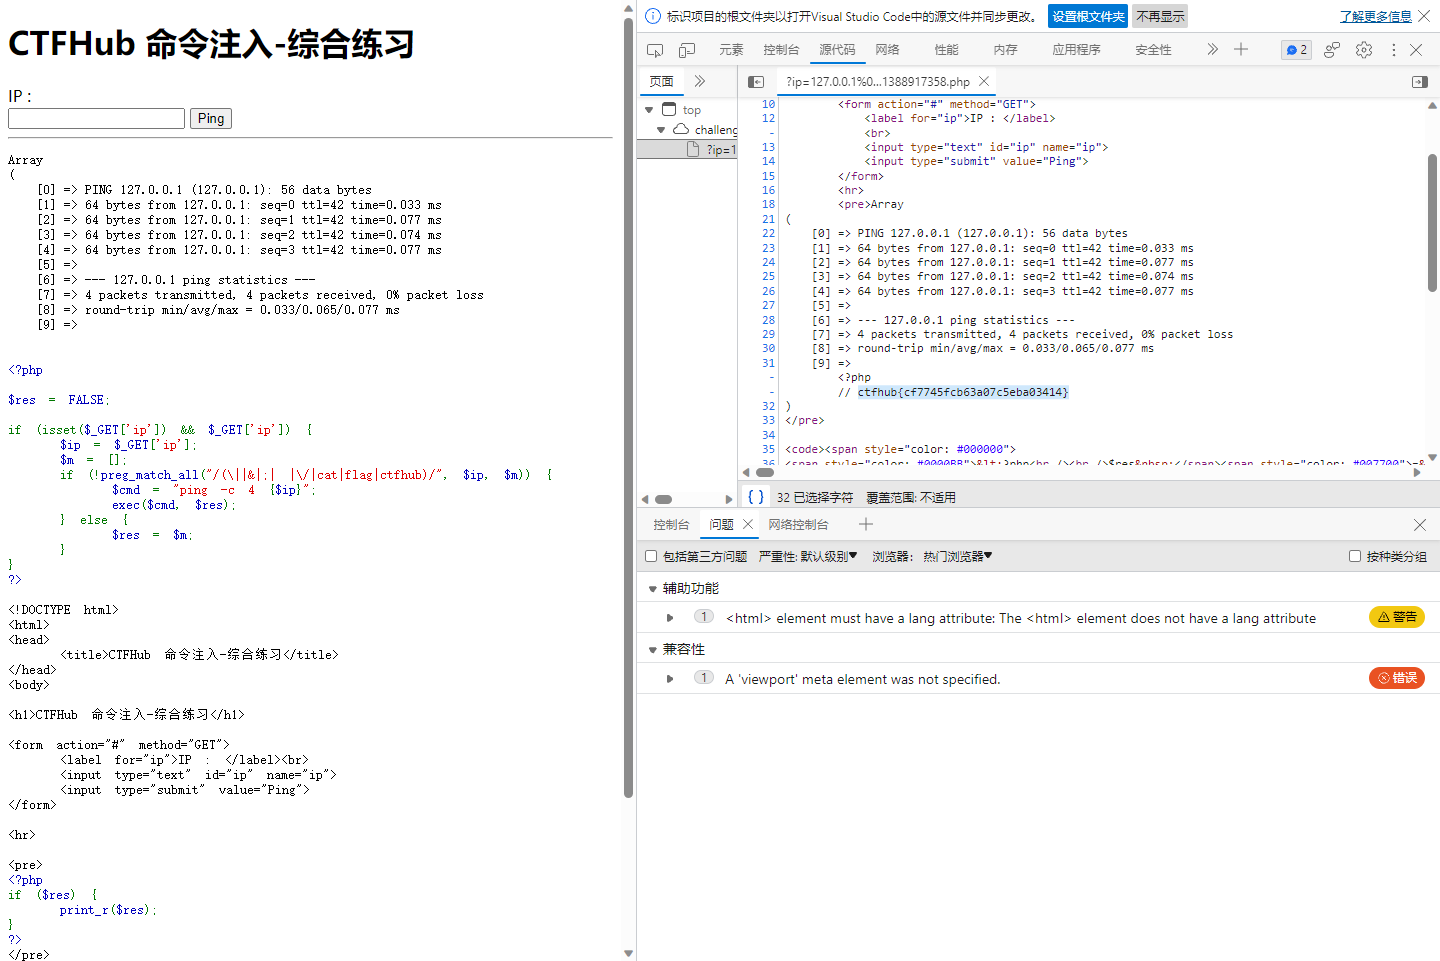Open the 网络控制台 drawer tab
Screen dimensions: 1440x961
(x=798, y=524)
